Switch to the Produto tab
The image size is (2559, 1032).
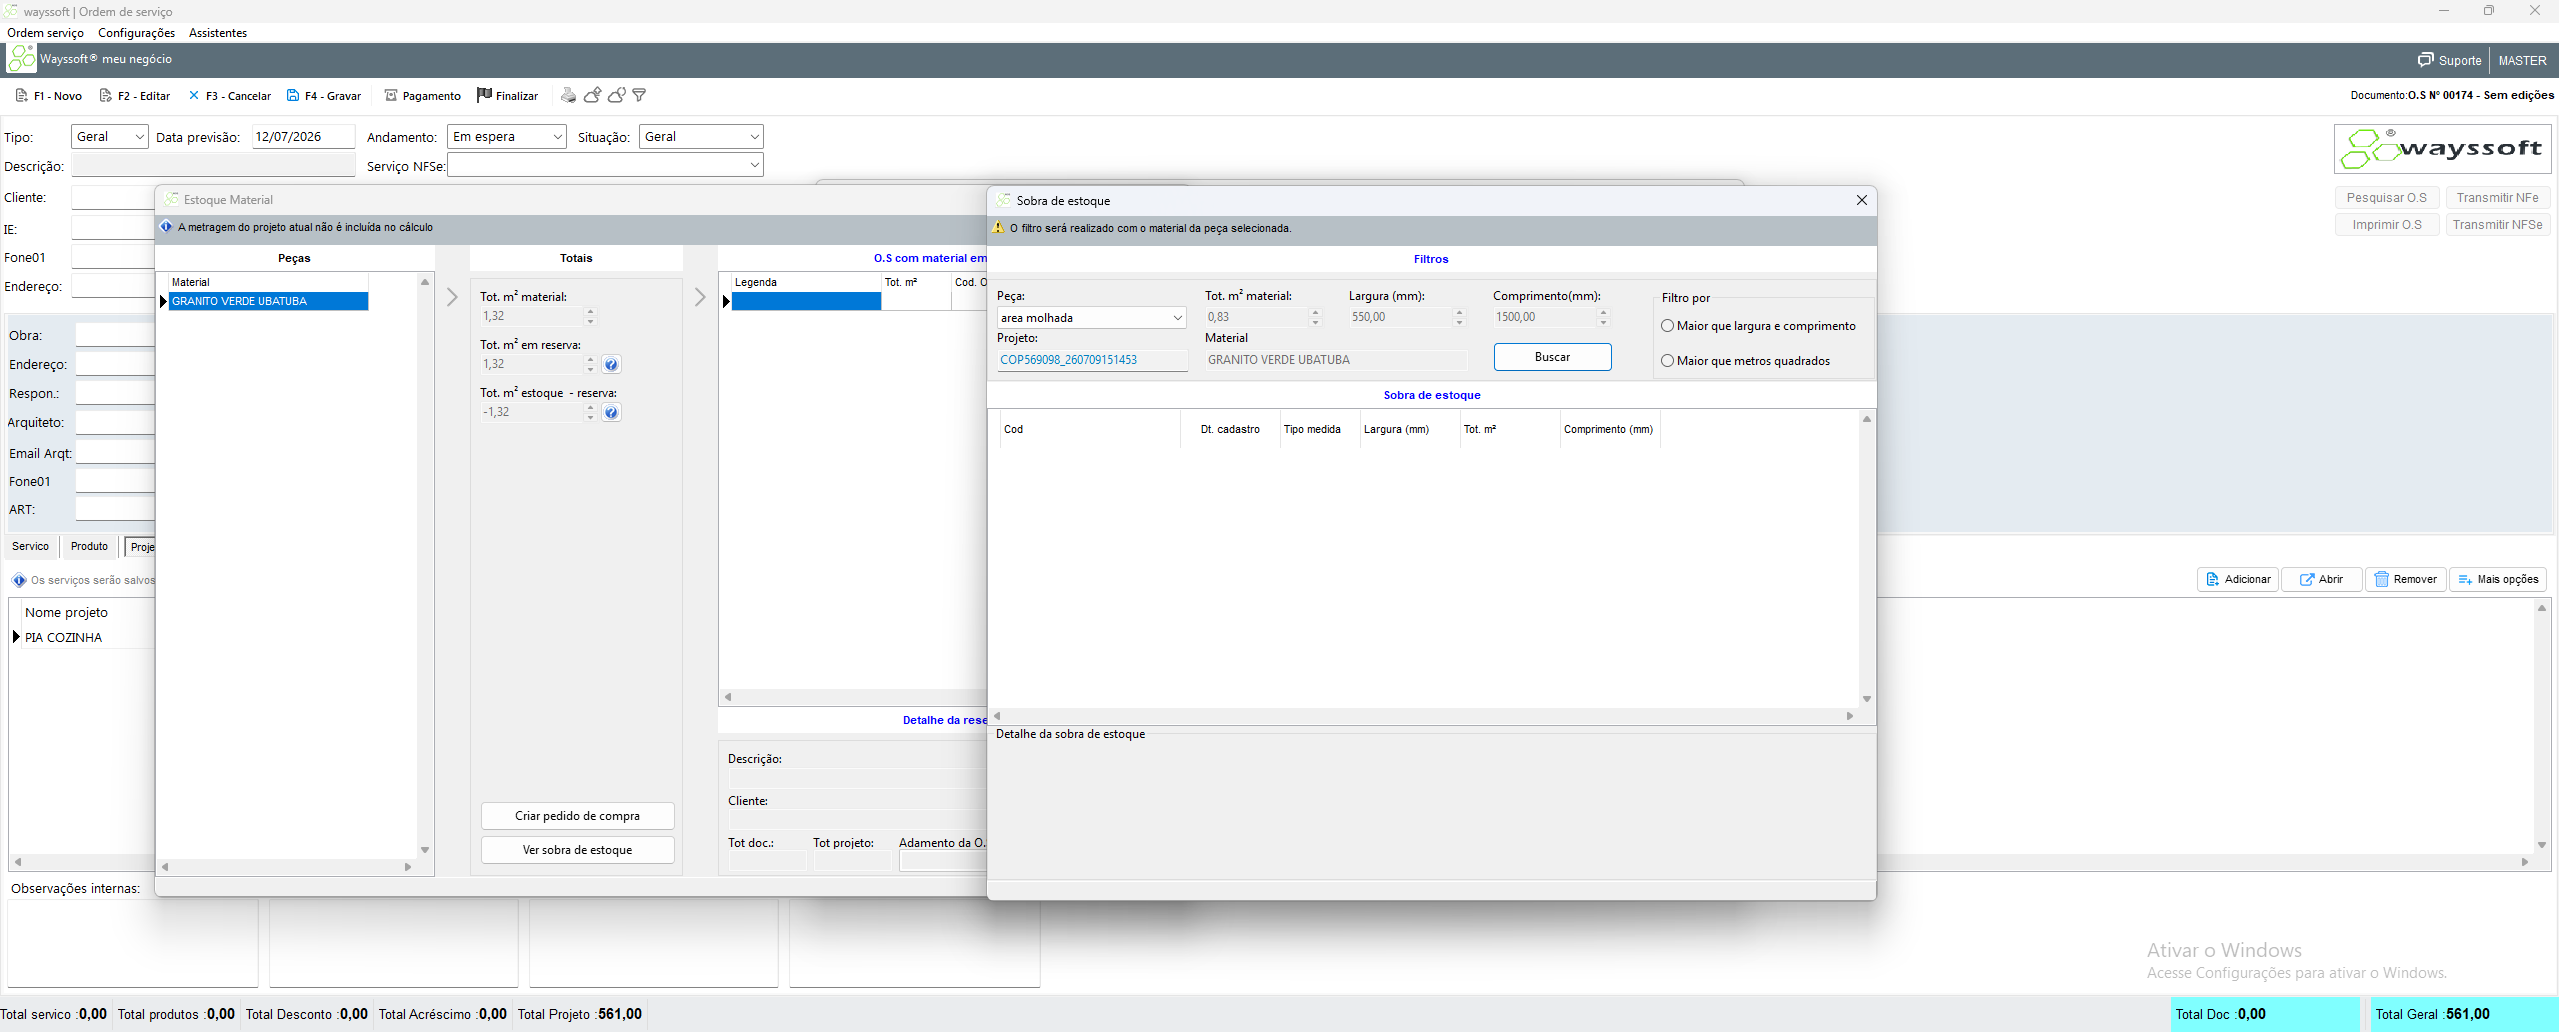point(89,547)
